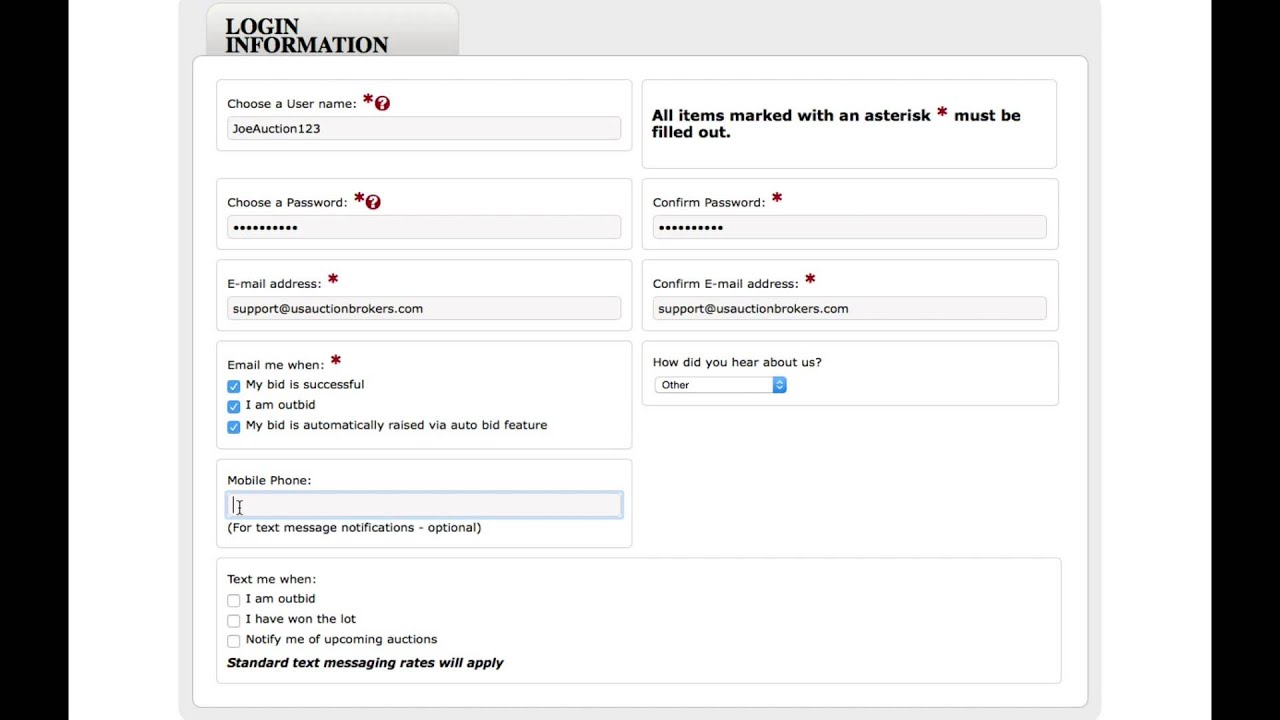Click the help icon beside Choose a Password
Screen dimensions: 1280x720
click(x=373, y=202)
